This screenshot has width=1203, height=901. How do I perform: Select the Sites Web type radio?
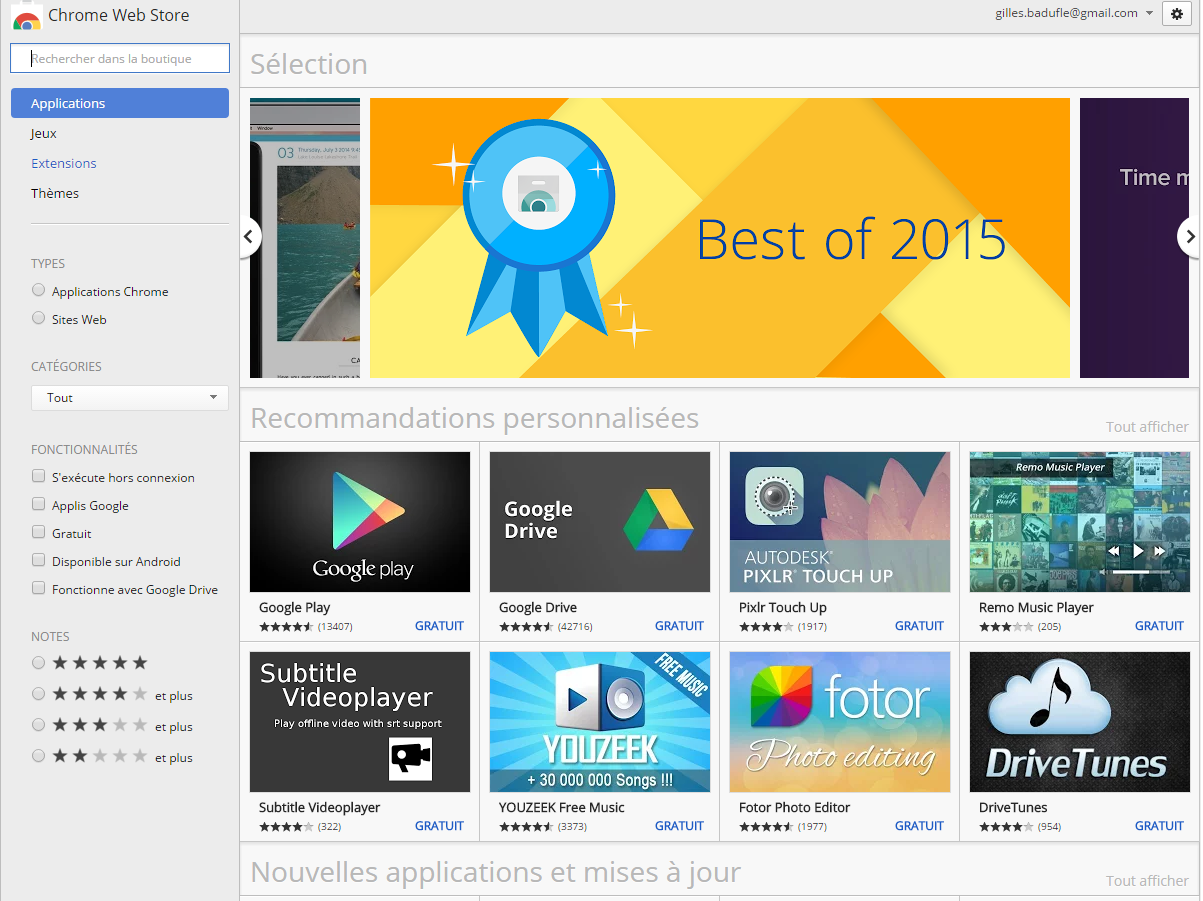click(x=39, y=319)
